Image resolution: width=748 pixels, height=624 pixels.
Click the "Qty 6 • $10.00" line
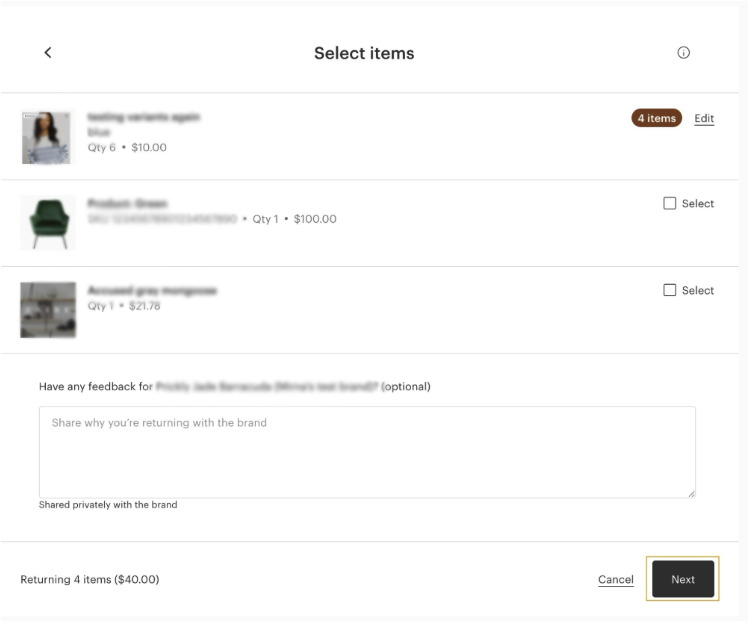(x=127, y=147)
